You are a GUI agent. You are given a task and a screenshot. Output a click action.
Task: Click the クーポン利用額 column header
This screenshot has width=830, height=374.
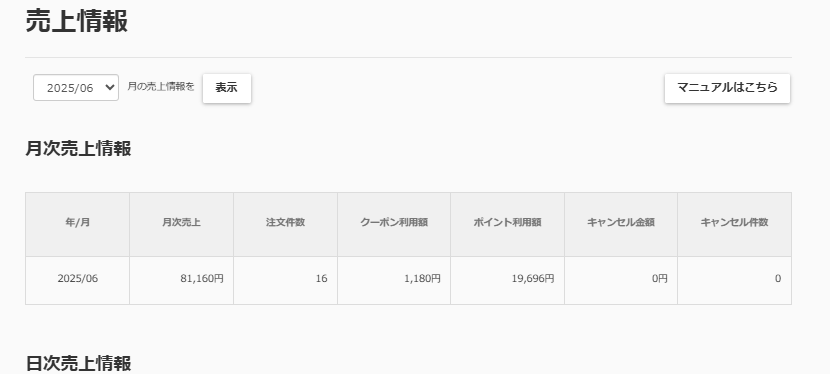click(x=394, y=224)
